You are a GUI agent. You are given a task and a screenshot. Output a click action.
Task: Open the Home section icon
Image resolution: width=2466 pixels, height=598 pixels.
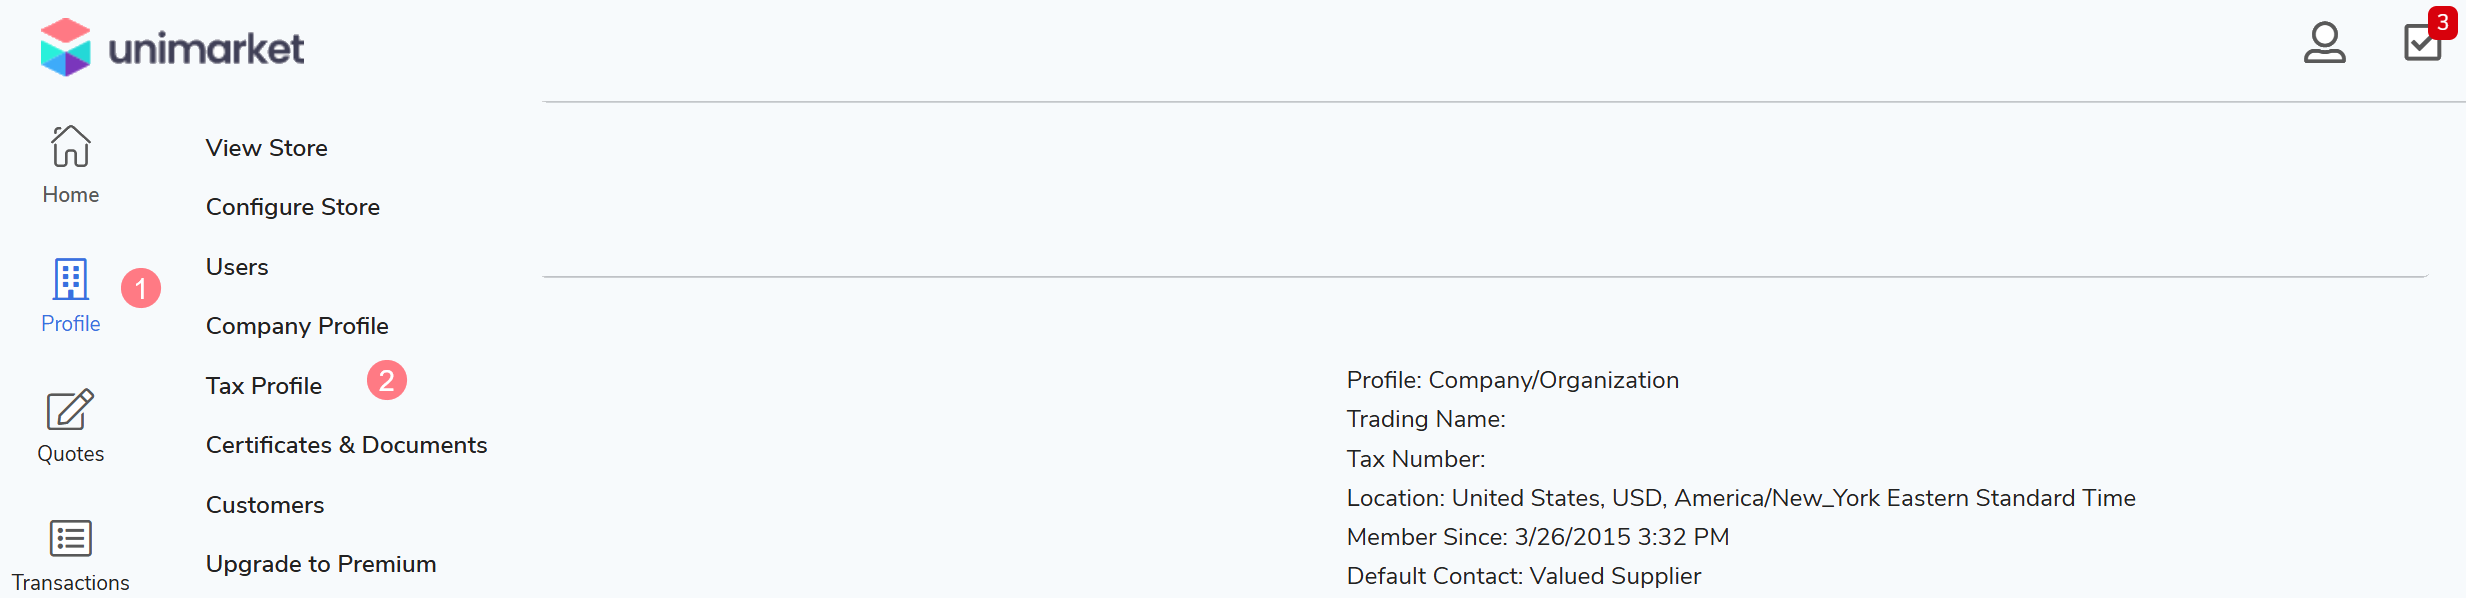point(71,146)
